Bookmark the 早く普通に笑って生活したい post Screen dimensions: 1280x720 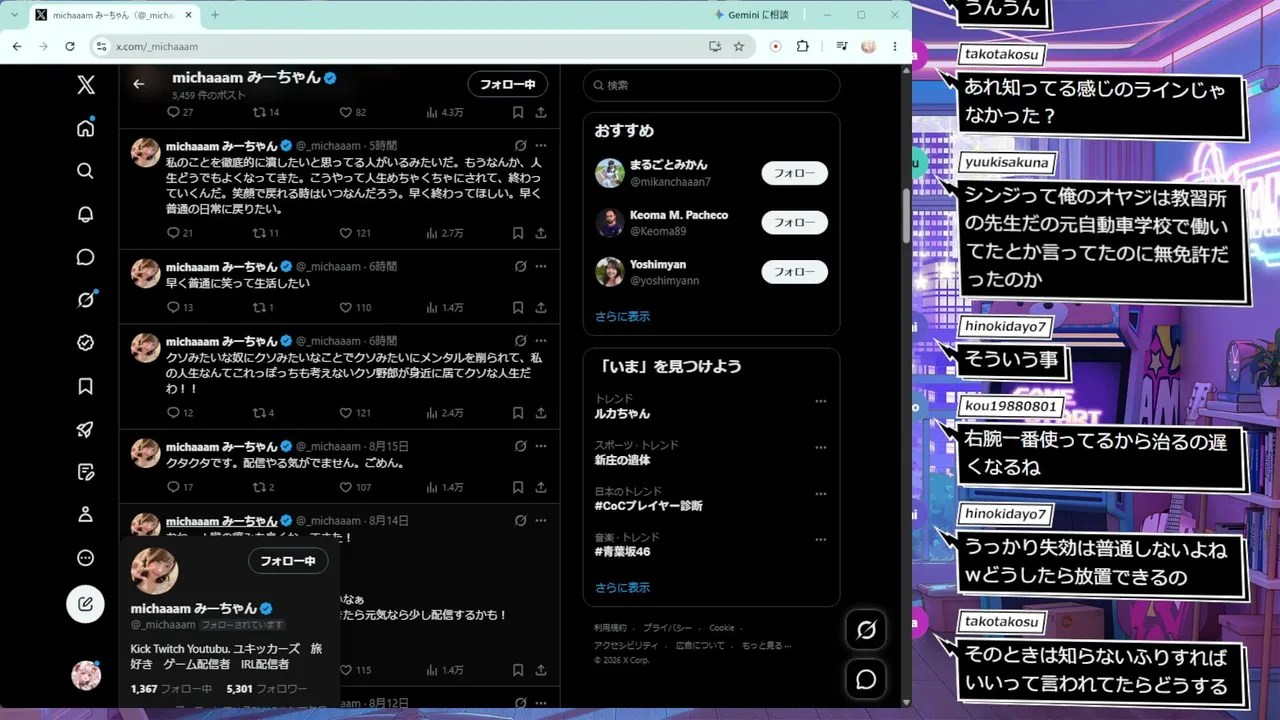click(518, 307)
